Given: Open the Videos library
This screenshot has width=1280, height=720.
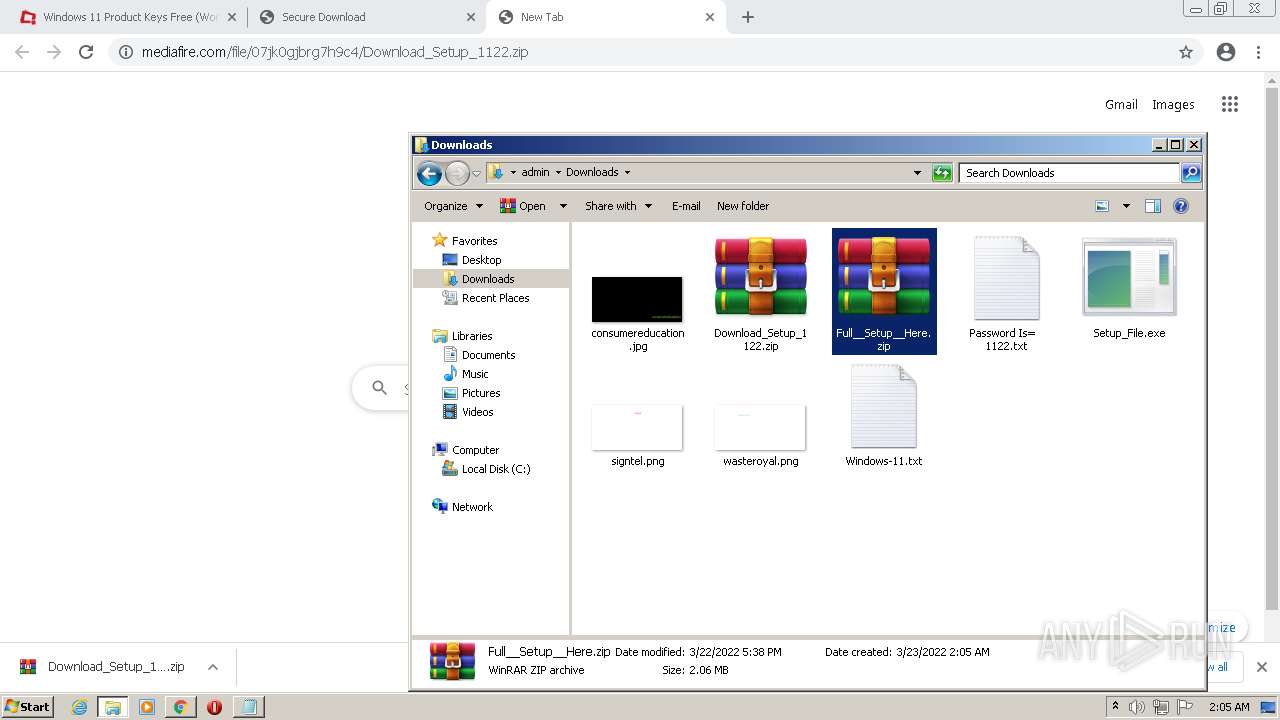Looking at the screenshot, I should pos(477,412).
